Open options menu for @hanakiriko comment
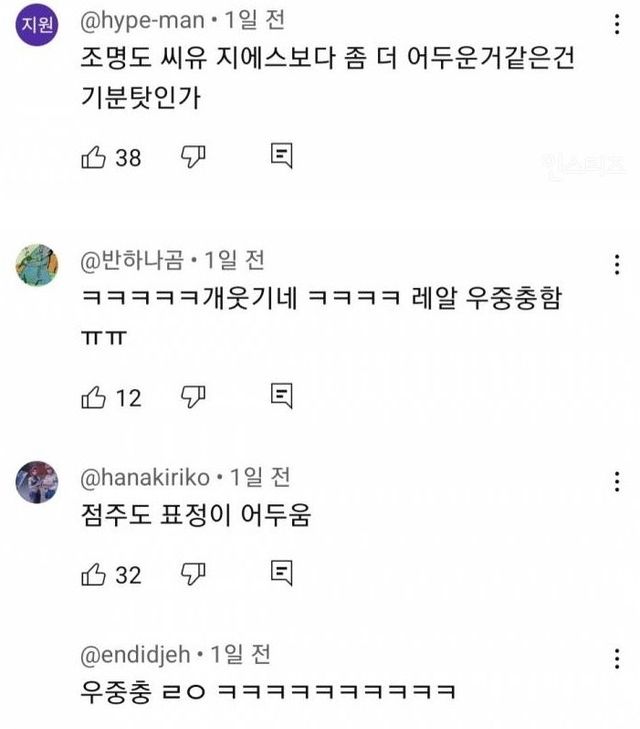The image size is (640, 729). point(616,483)
